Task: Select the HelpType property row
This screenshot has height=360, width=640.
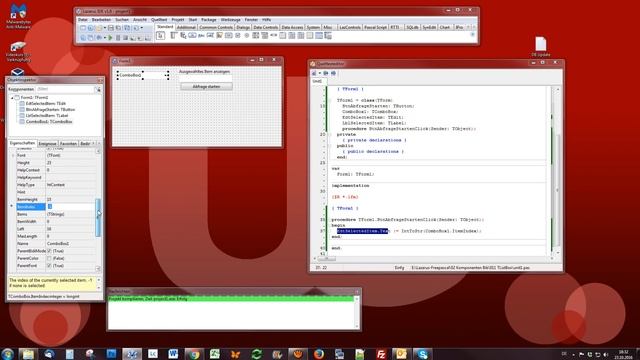Action: [55, 185]
